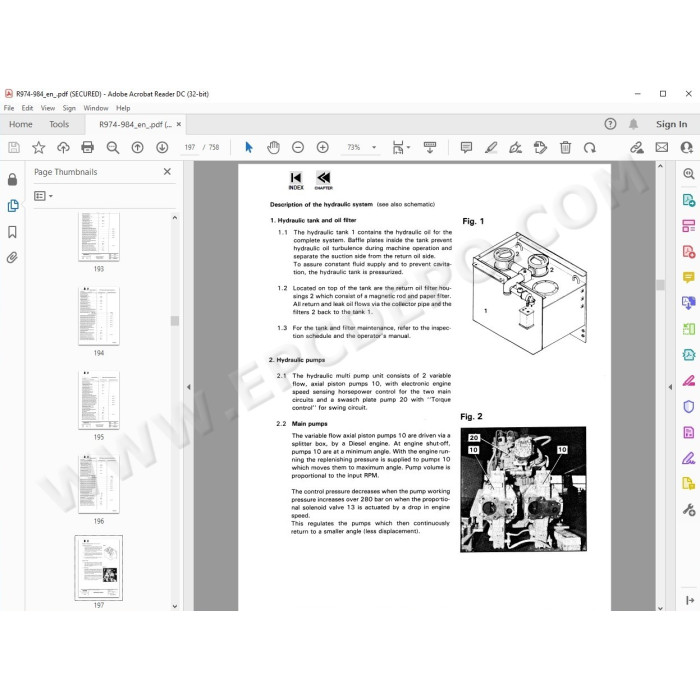Add file to starred bookmarks
The width and height of the screenshot is (700, 700).
[38, 147]
